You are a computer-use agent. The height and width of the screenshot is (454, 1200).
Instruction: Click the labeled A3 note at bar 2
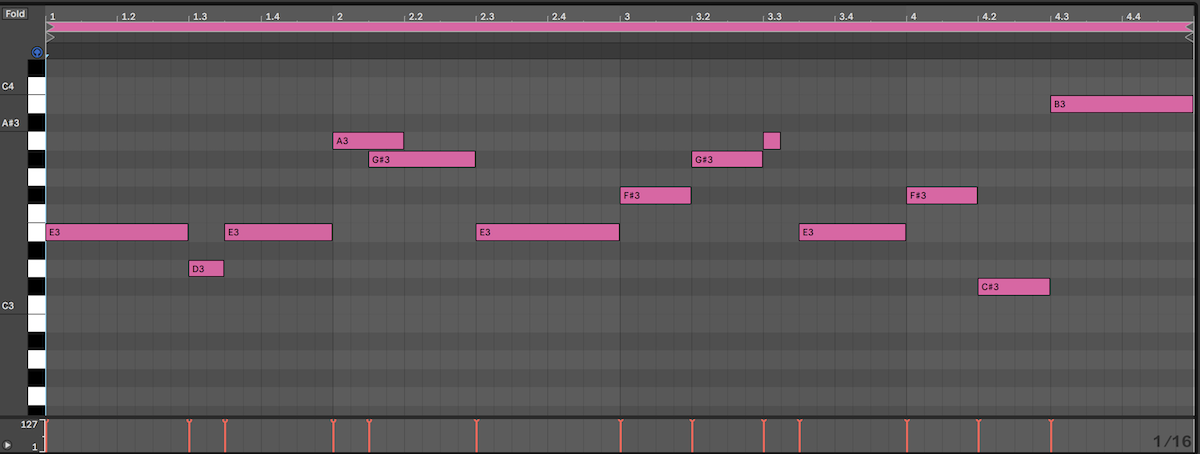point(367,141)
